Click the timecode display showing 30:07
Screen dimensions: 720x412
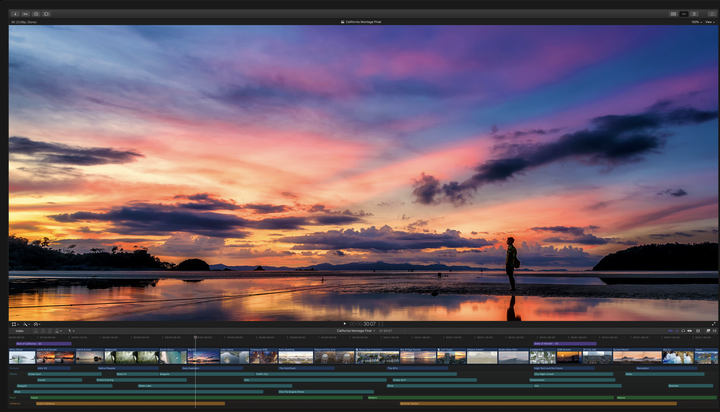[369, 324]
